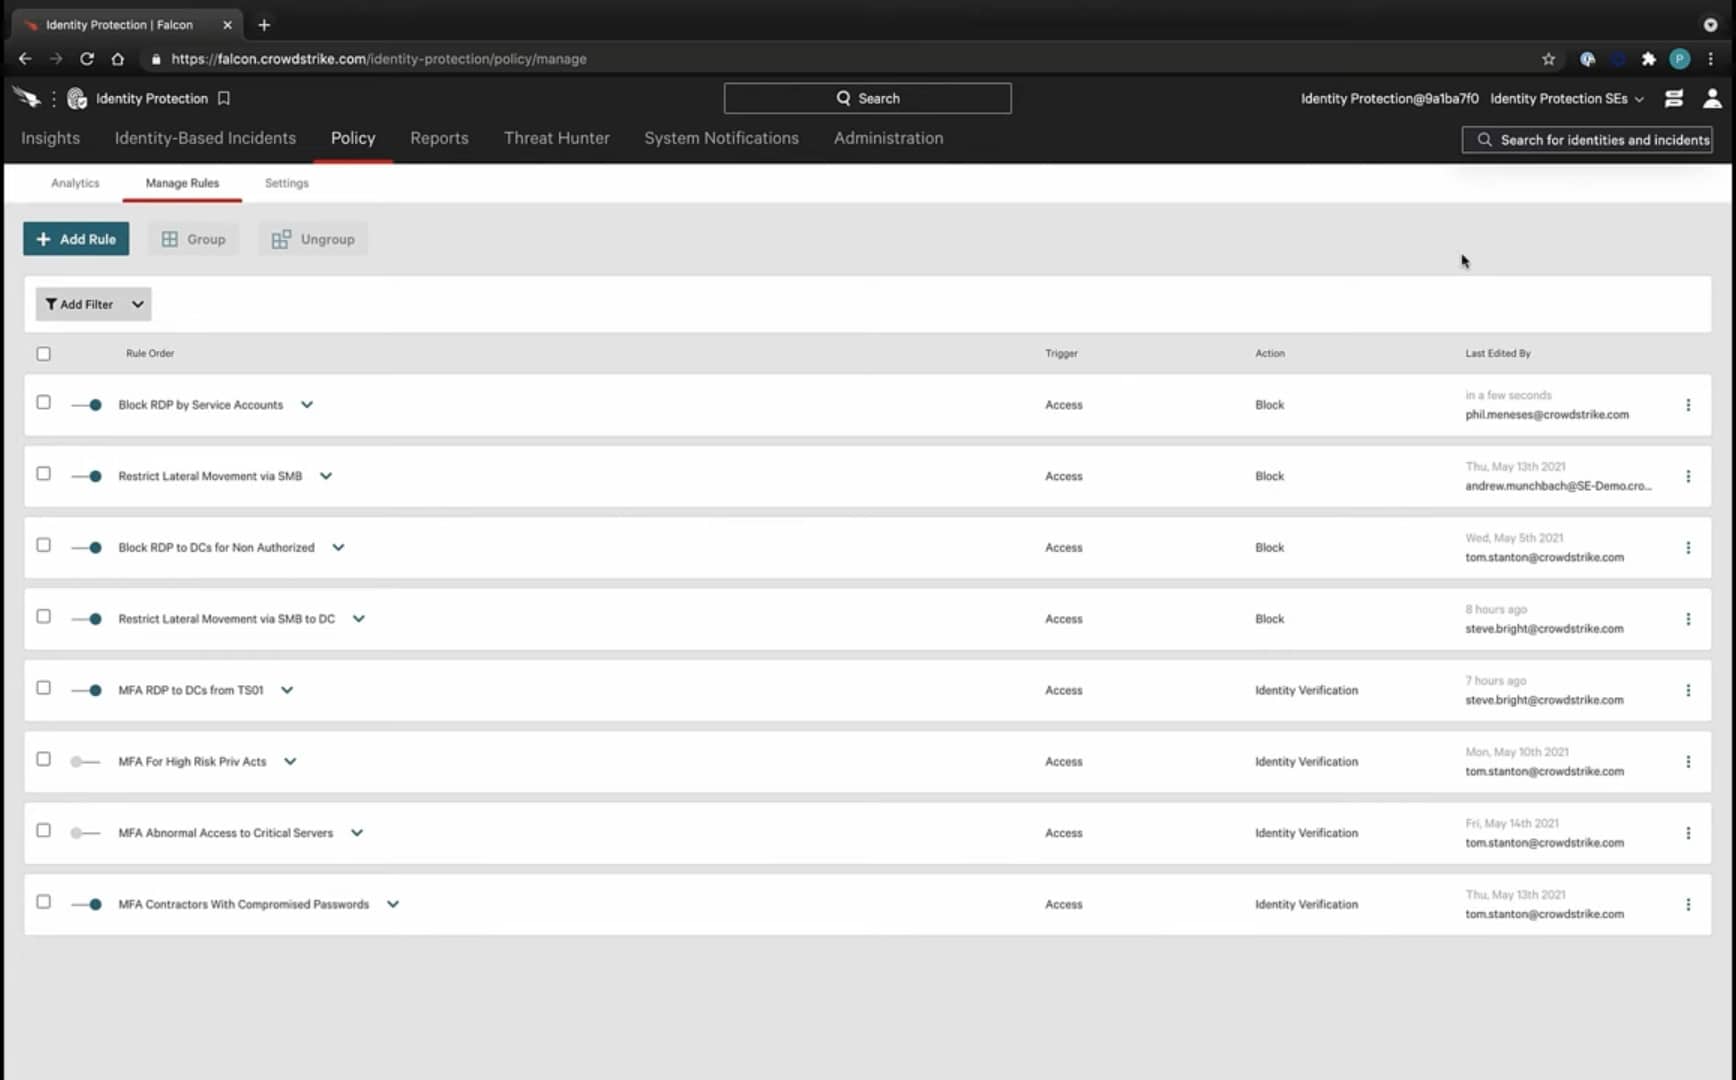Image resolution: width=1736 pixels, height=1080 pixels.
Task: Open the Chrome three-dot menu
Action: [x=1711, y=59]
